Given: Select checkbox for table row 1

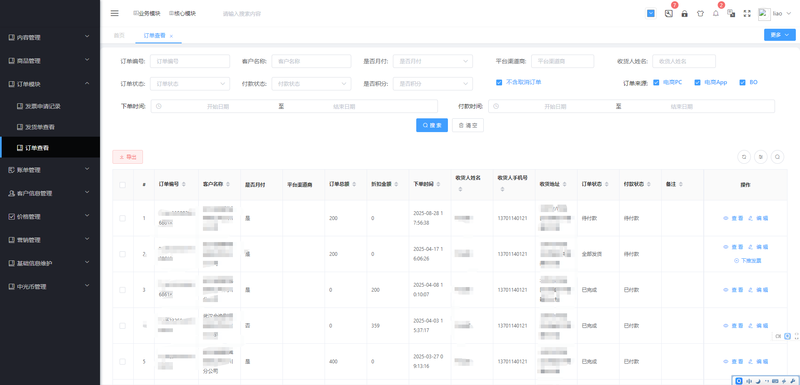Looking at the screenshot, I should pyautogui.click(x=122, y=218).
